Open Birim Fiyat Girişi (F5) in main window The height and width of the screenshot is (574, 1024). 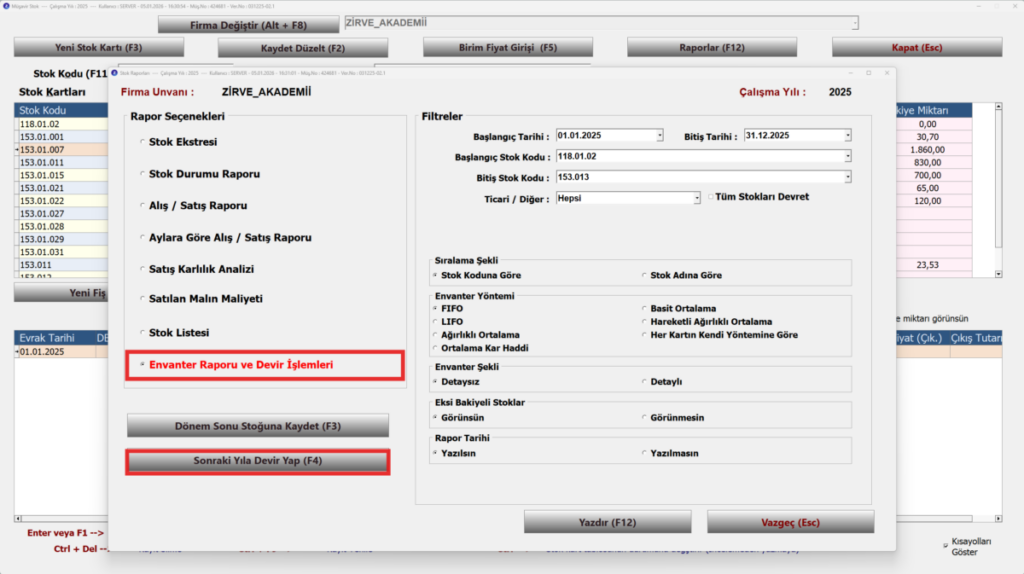tap(507, 48)
